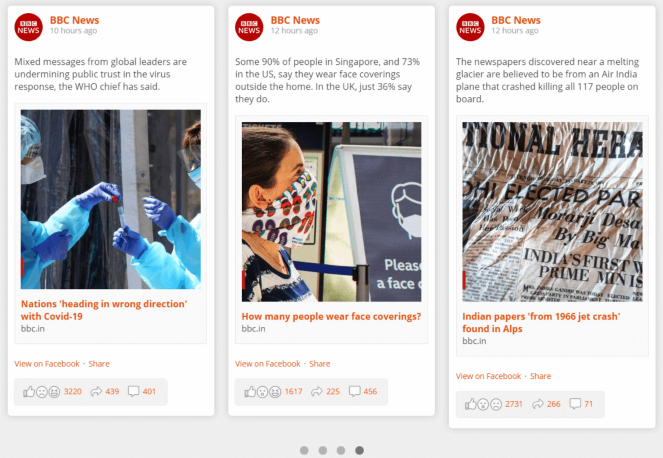Click woman wearing patterned mask photo
The width and height of the screenshot is (663, 458).
[332, 212]
